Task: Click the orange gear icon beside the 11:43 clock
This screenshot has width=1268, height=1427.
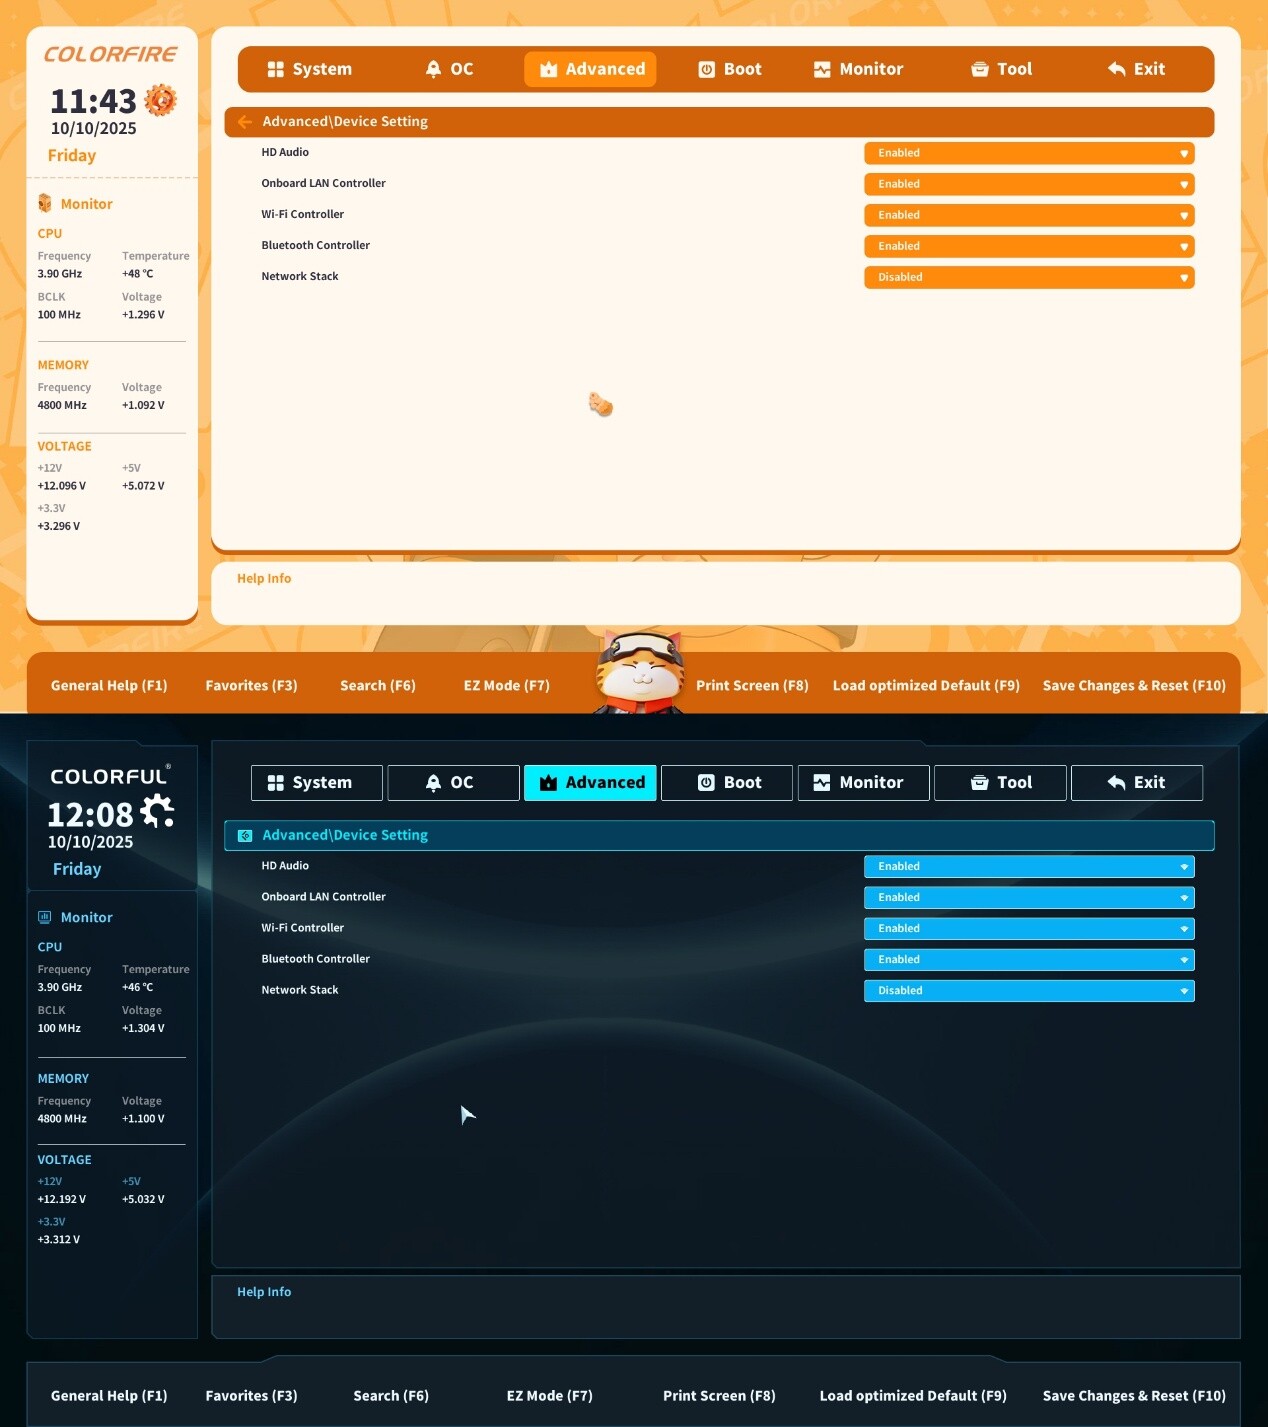Action: pos(160,100)
